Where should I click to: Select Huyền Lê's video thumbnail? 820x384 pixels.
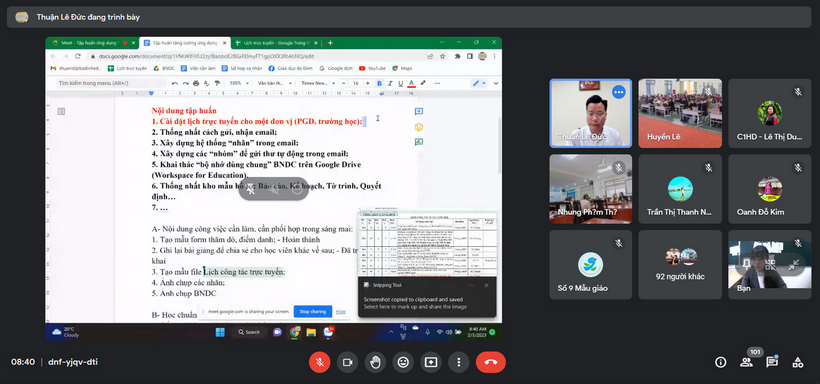(x=680, y=113)
